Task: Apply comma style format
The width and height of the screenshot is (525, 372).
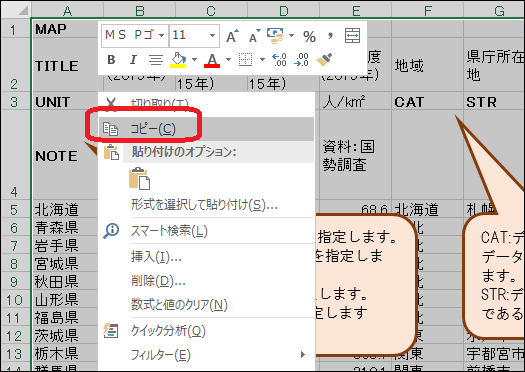Action: [330, 35]
